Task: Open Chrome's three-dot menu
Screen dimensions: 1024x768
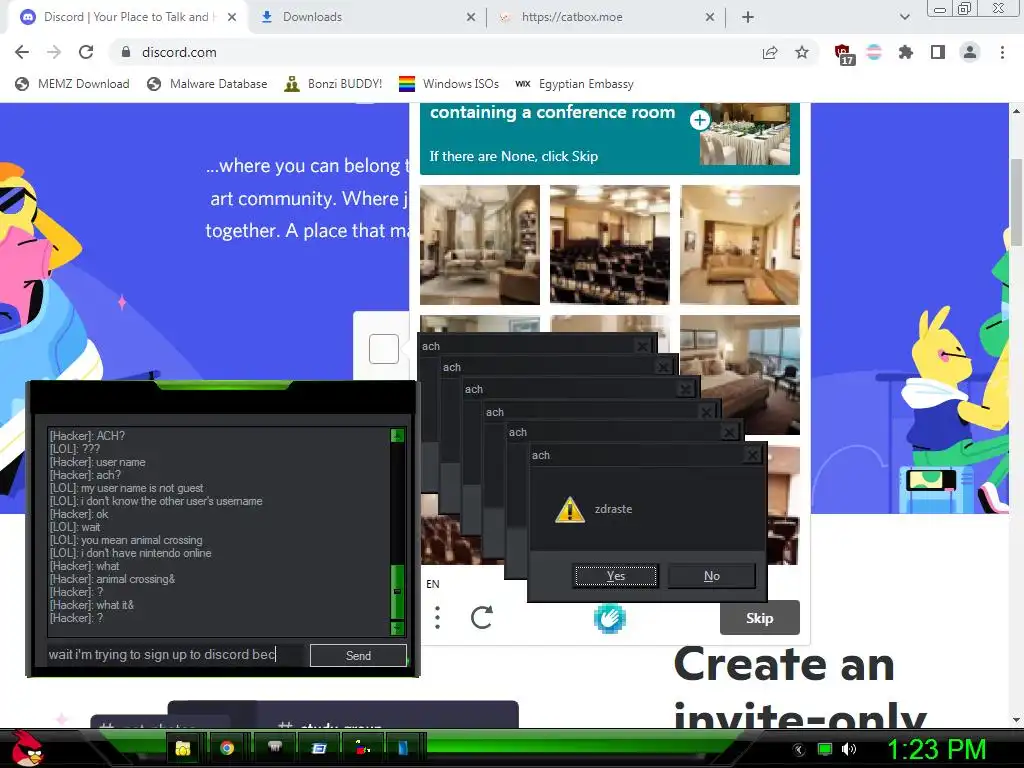Action: [x=1002, y=52]
